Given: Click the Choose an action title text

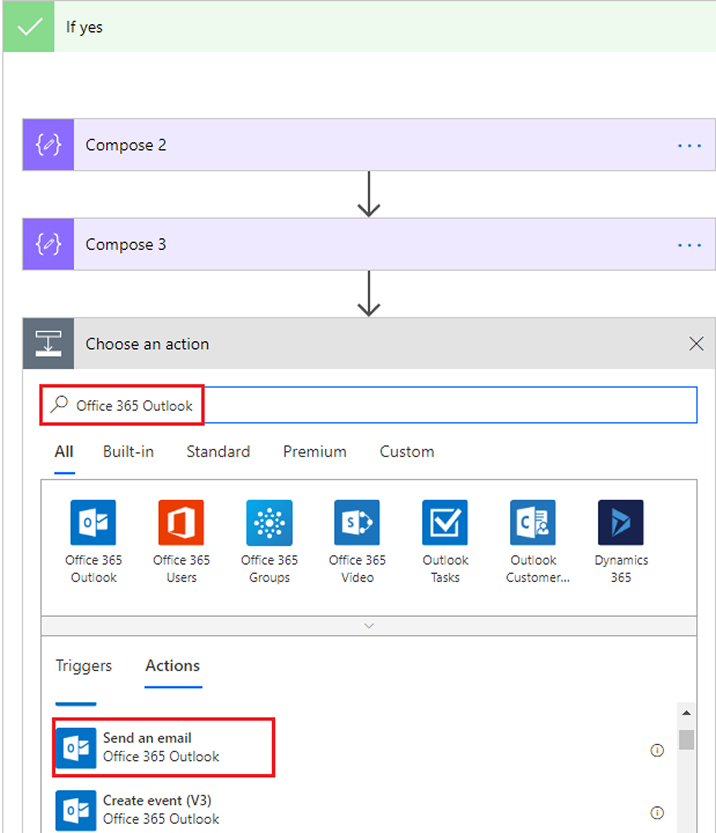Looking at the screenshot, I should (147, 344).
